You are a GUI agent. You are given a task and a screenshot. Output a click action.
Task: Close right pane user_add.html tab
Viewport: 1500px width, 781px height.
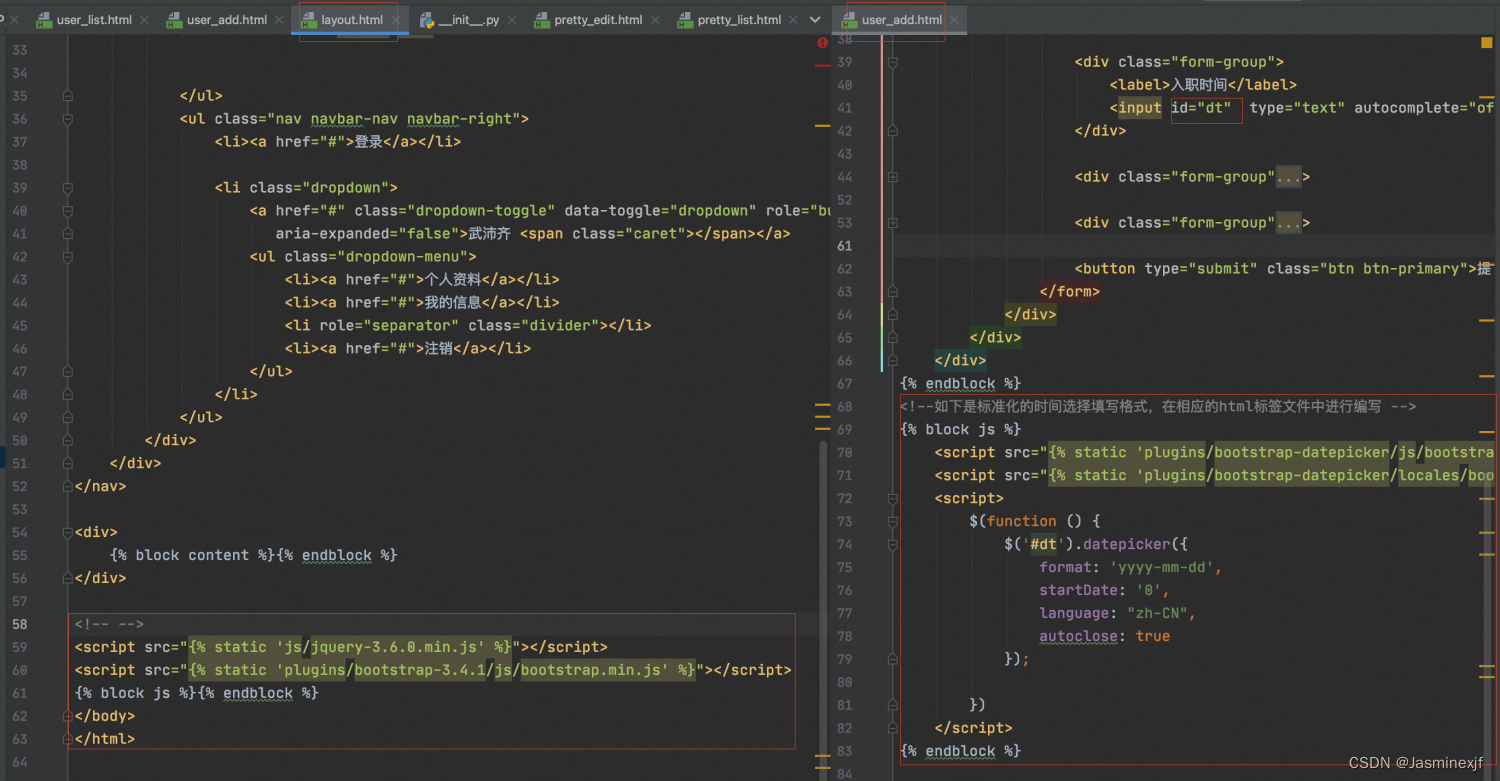point(955,20)
